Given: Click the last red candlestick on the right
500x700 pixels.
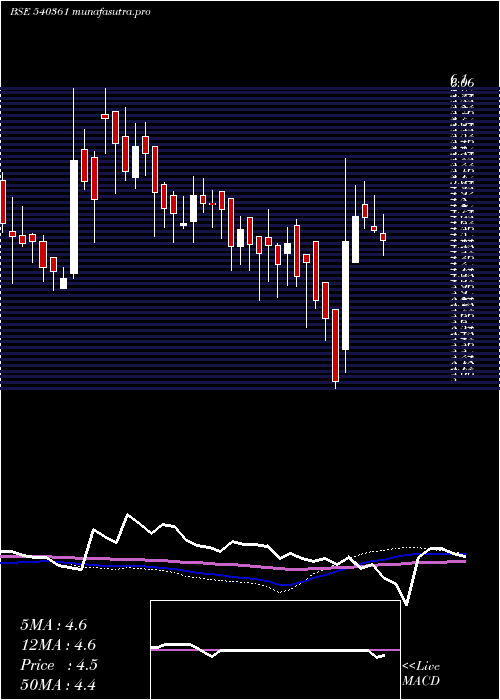Looking at the screenshot, I should click(x=383, y=237).
